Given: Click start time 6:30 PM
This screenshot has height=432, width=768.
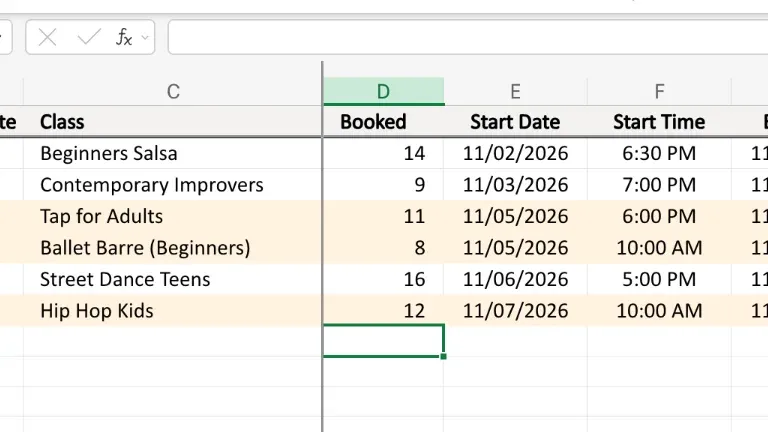Looking at the screenshot, I should click(x=659, y=153).
